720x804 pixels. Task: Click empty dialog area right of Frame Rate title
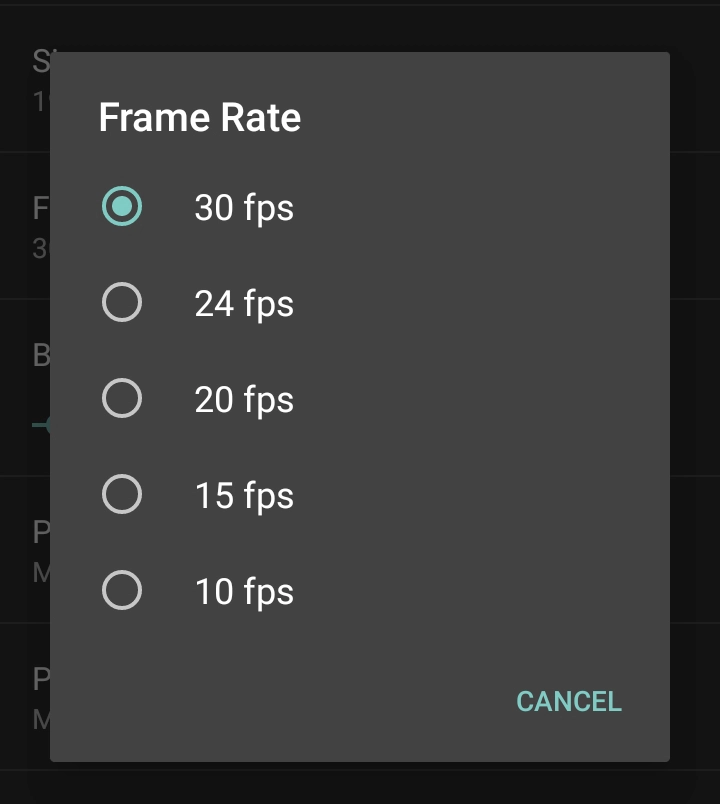pos(480,118)
